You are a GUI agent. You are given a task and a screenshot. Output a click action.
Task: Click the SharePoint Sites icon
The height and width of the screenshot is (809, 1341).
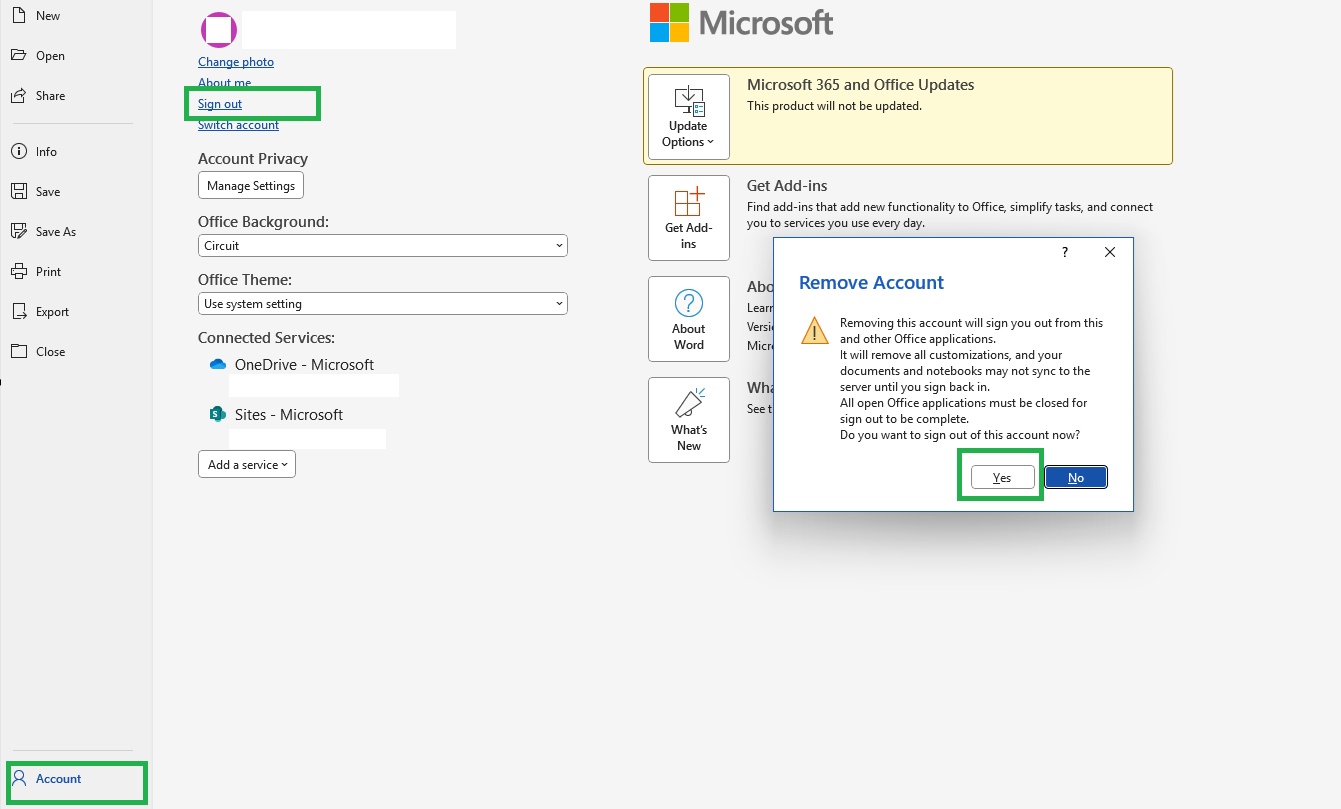[218, 414]
